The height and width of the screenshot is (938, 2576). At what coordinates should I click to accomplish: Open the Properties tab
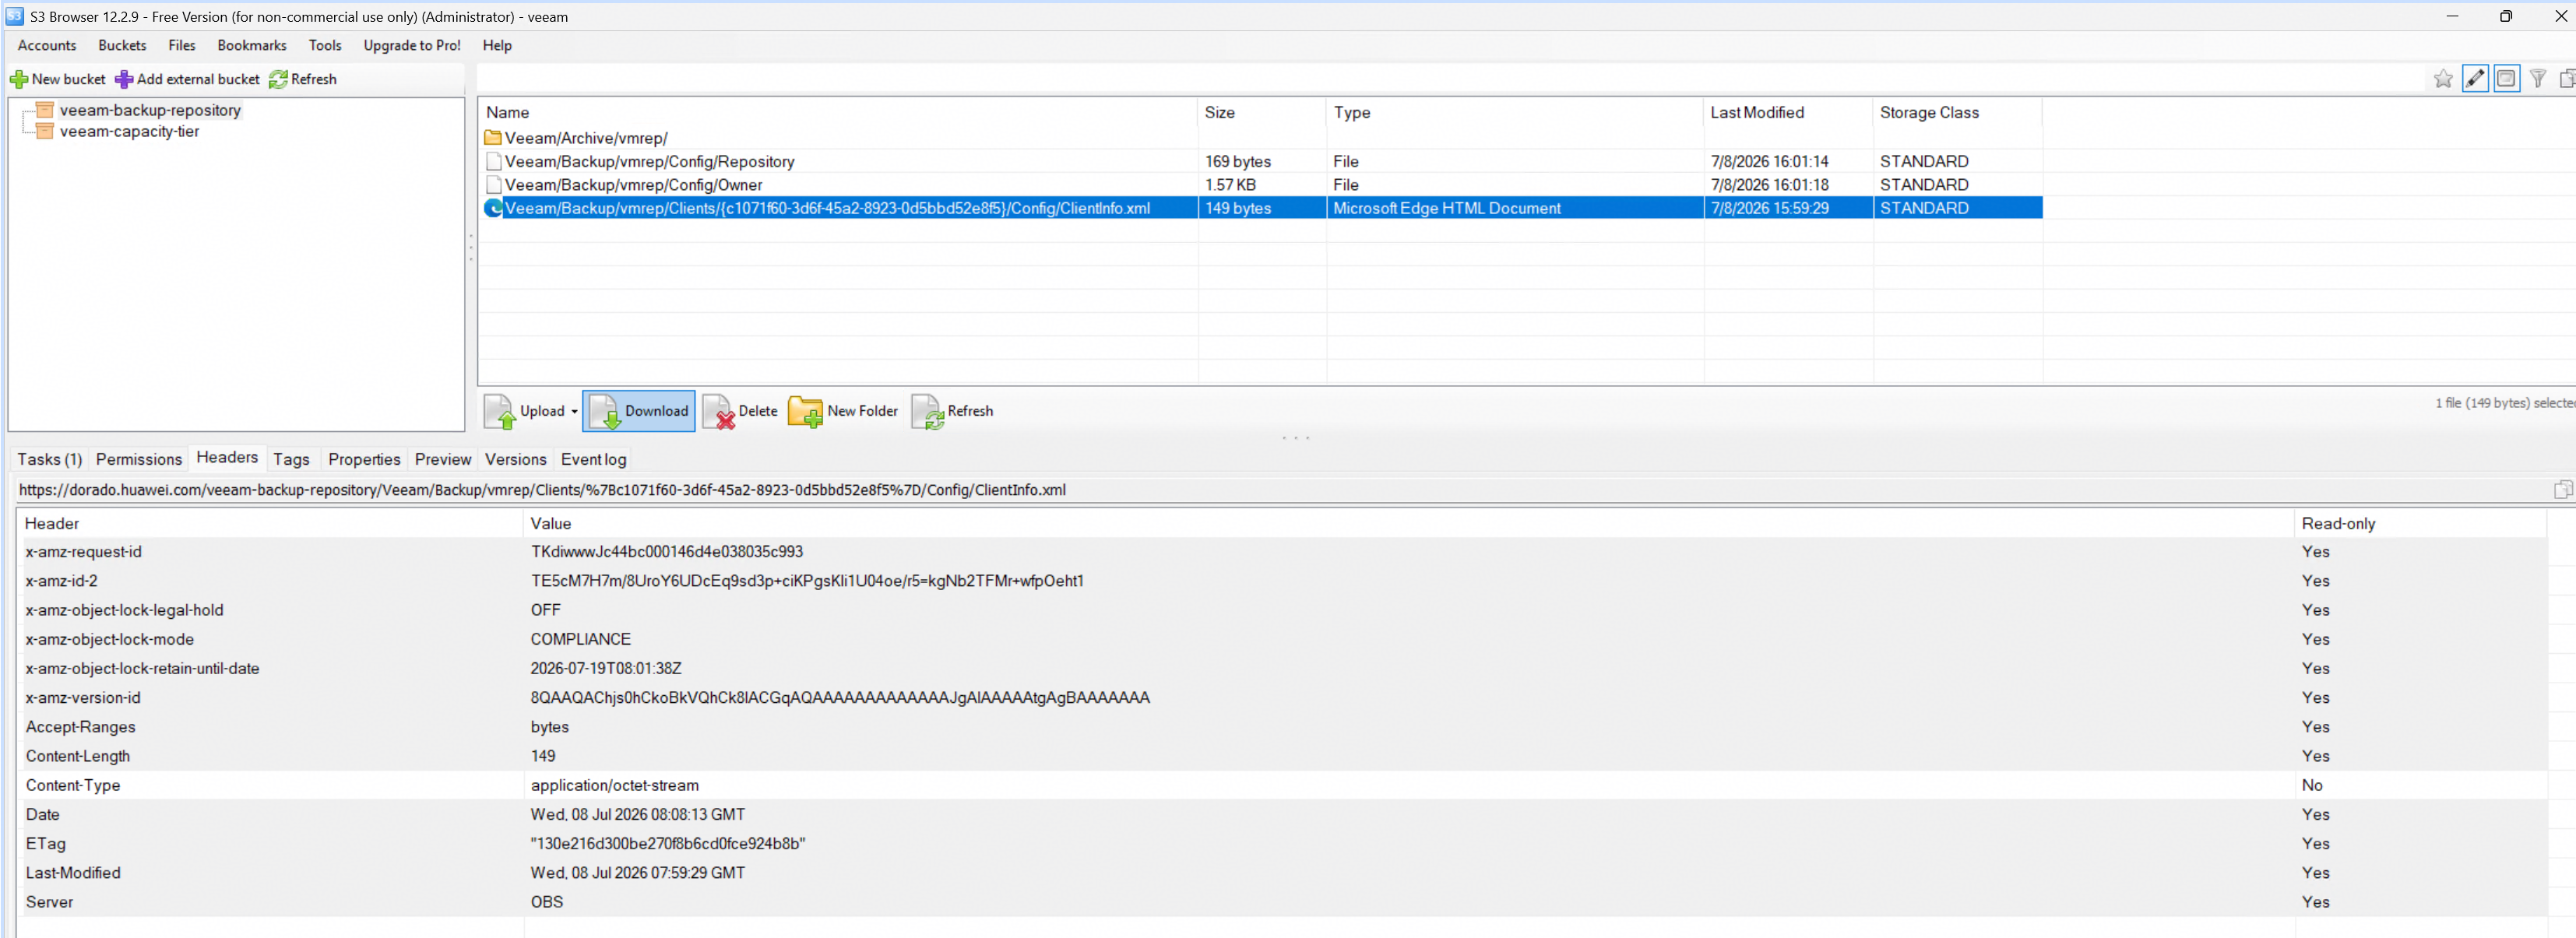coord(364,459)
